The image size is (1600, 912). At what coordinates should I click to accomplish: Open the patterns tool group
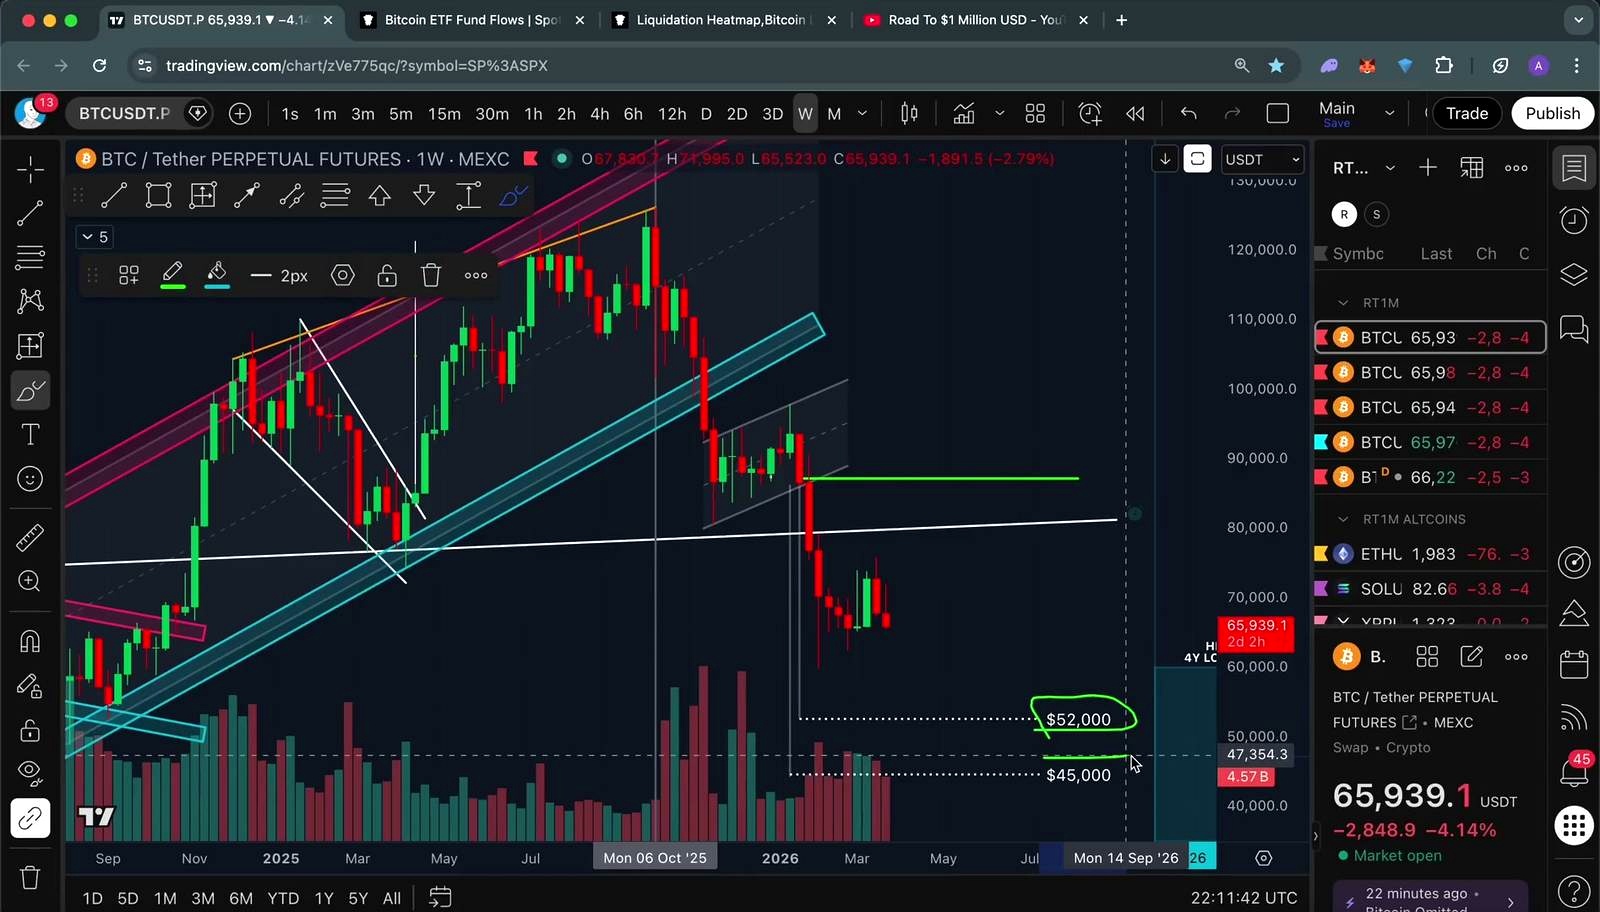[x=30, y=301]
